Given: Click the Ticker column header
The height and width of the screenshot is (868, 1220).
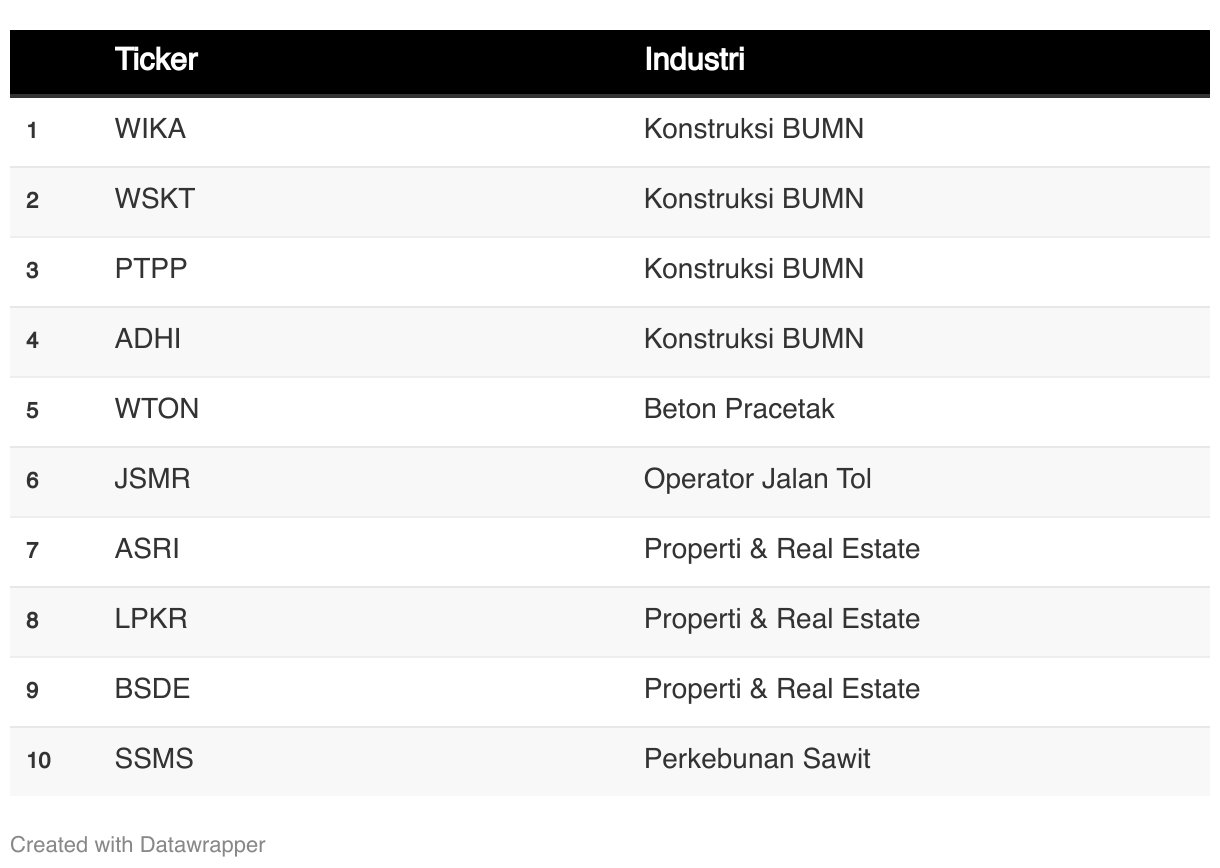Looking at the screenshot, I should [x=156, y=59].
